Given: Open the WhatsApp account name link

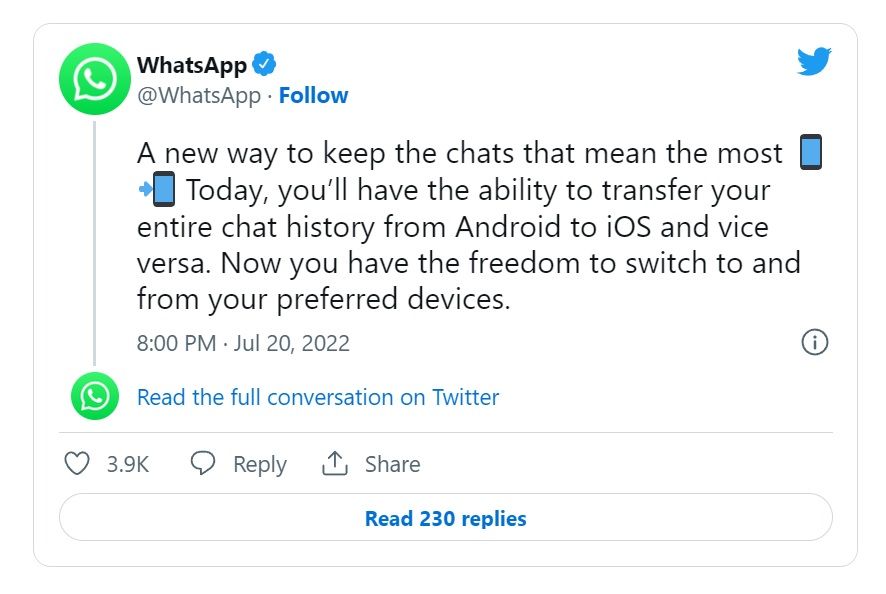Looking at the screenshot, I should click(x=191, y=66).
